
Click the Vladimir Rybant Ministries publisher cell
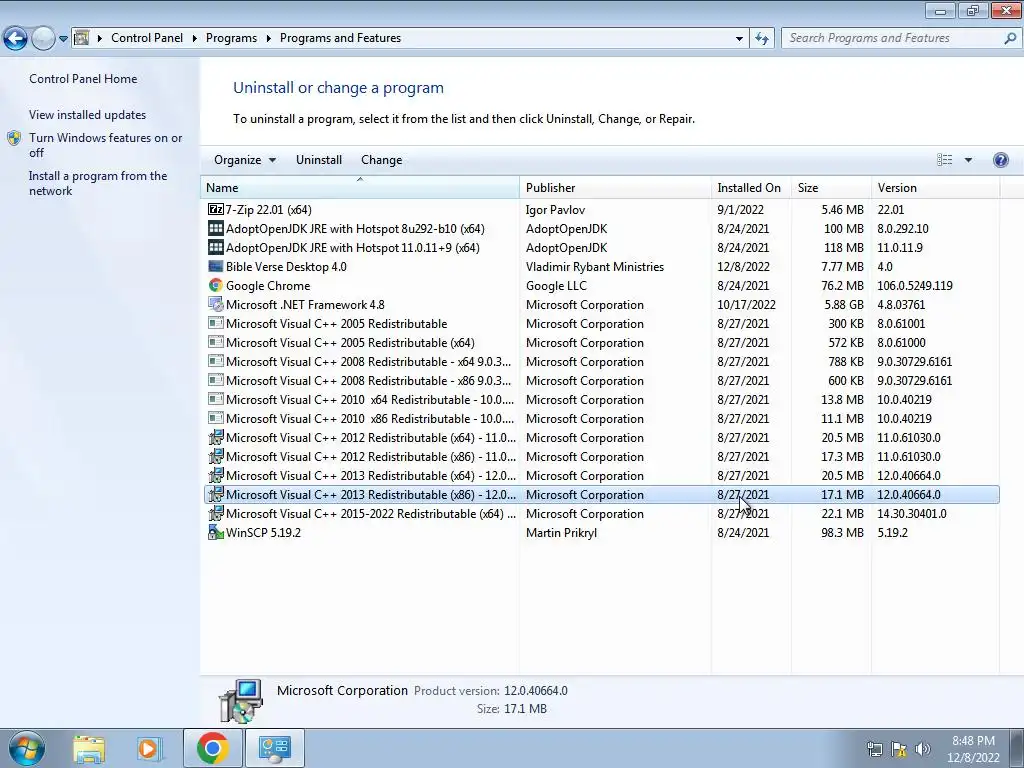coord(594,266)
